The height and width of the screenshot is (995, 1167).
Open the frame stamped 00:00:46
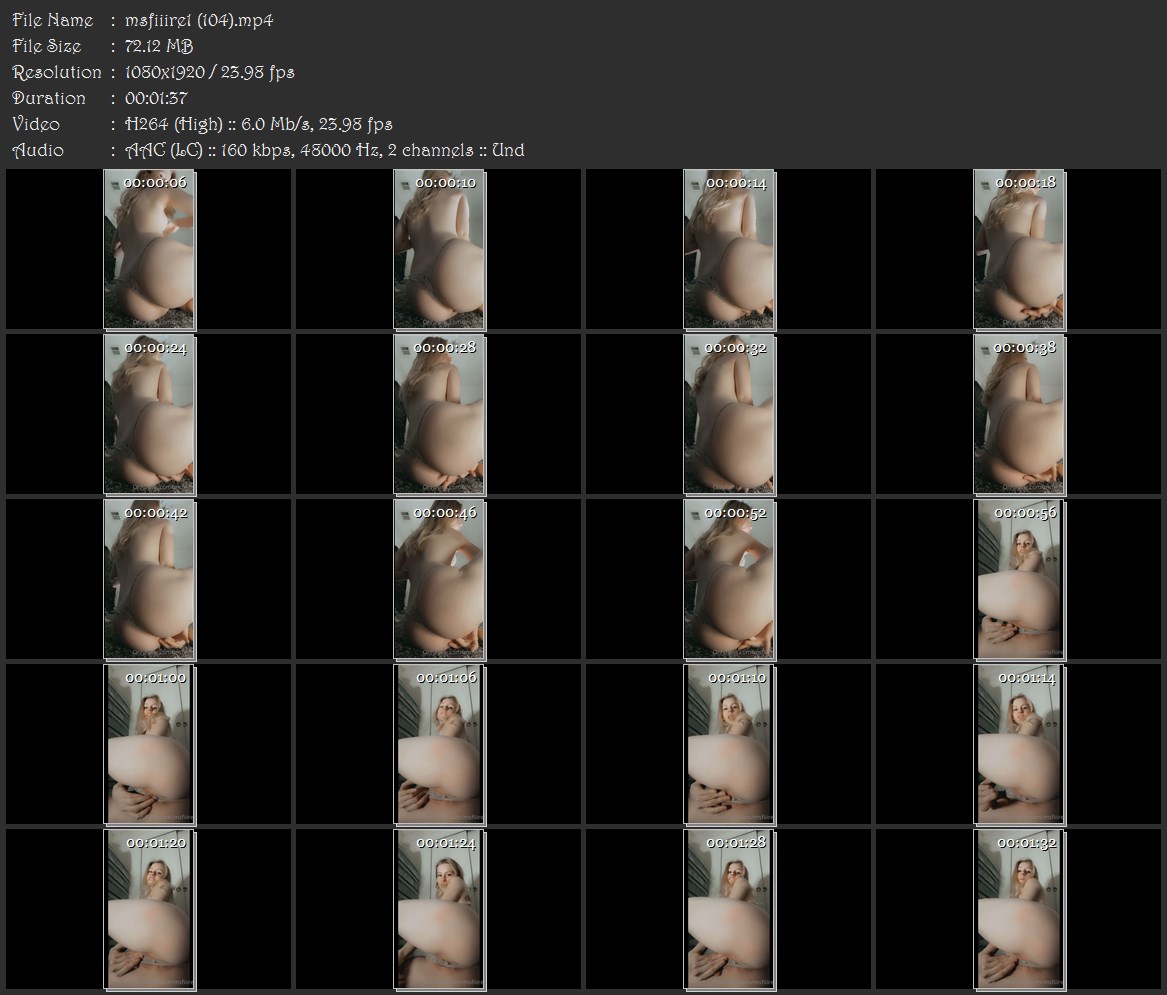click(x=440, y=580)
